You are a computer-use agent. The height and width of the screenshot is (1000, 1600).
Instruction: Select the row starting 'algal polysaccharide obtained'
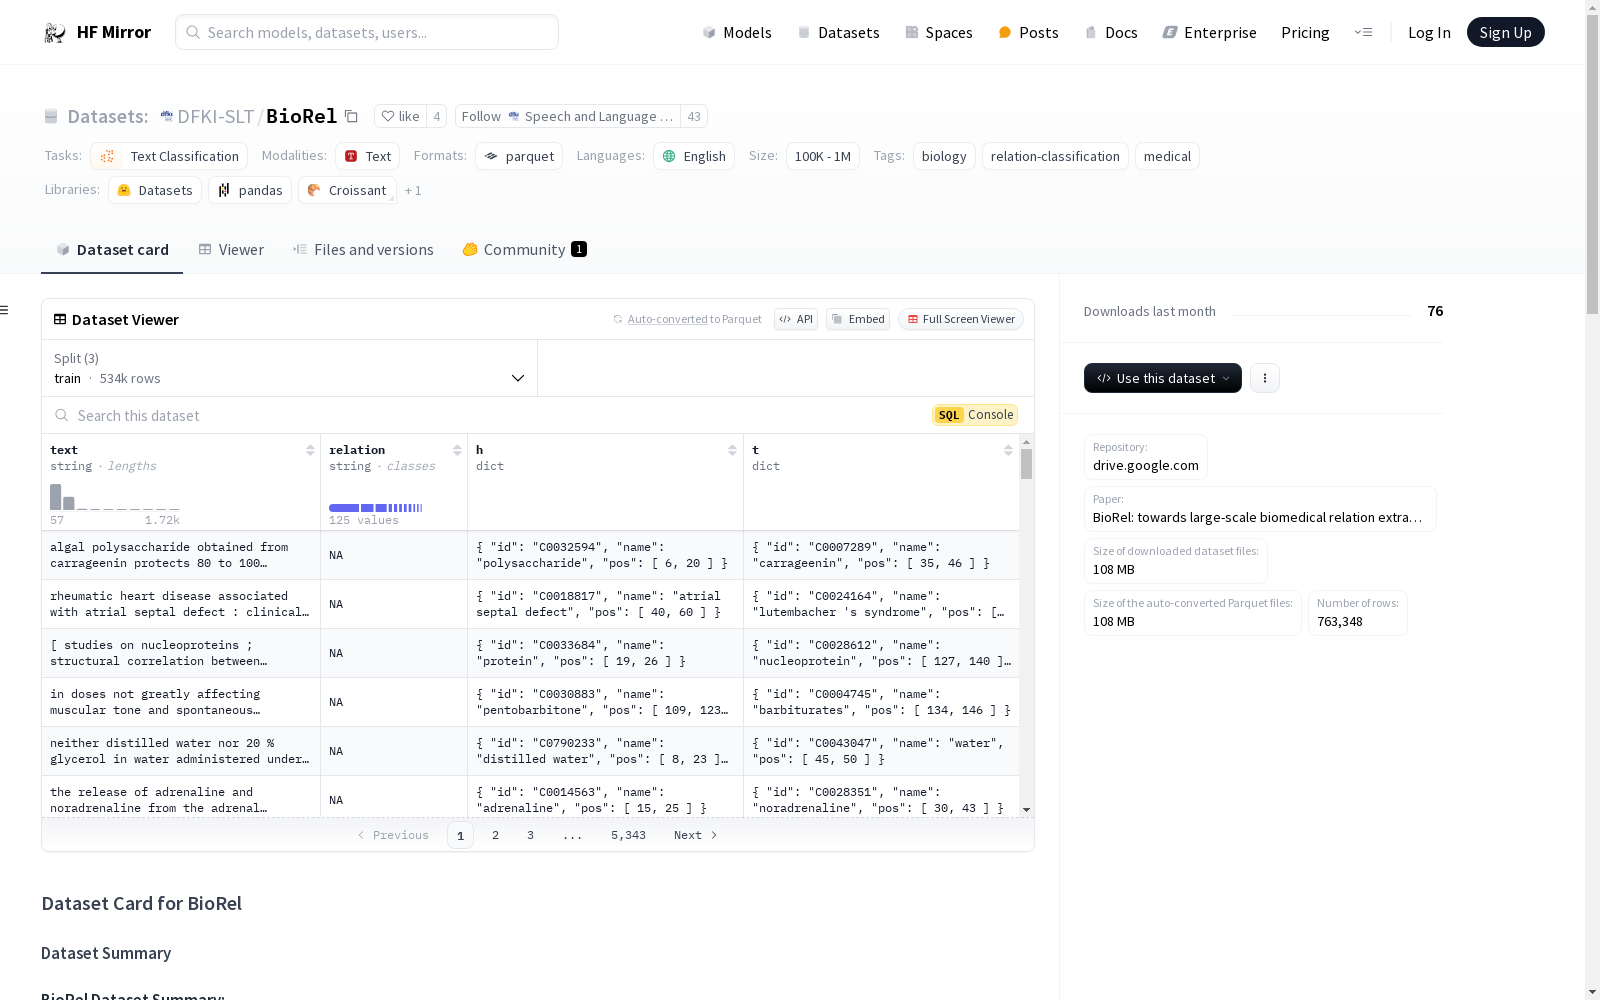530,555
